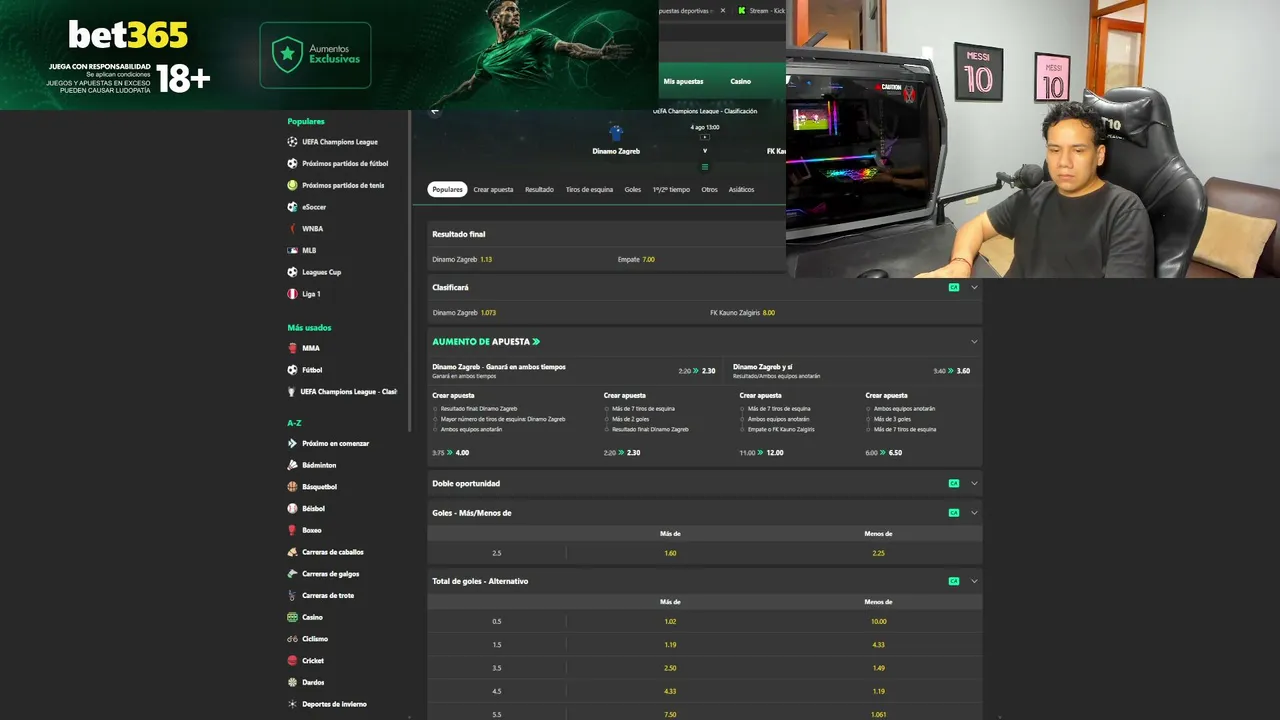Select the eSoccer icon in the sidebar
The width and height of the screenshot is (1280, 720).
[x=293, y=207]
